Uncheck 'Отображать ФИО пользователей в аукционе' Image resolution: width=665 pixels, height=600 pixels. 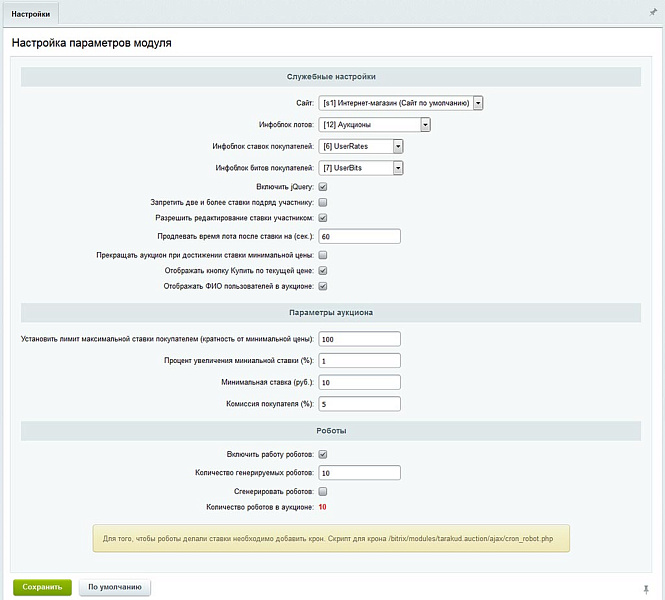(x=323, y=286)
